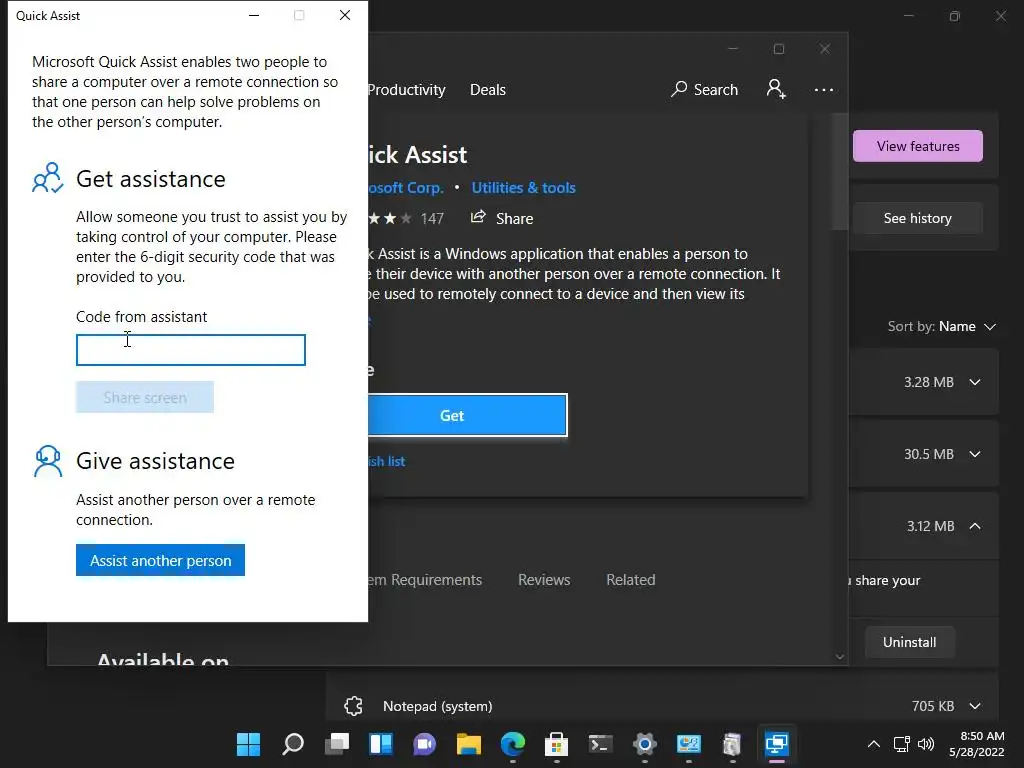Click the Store page vertical scrollbar thumb
The image size is (1024, 768).
point(840,172)
